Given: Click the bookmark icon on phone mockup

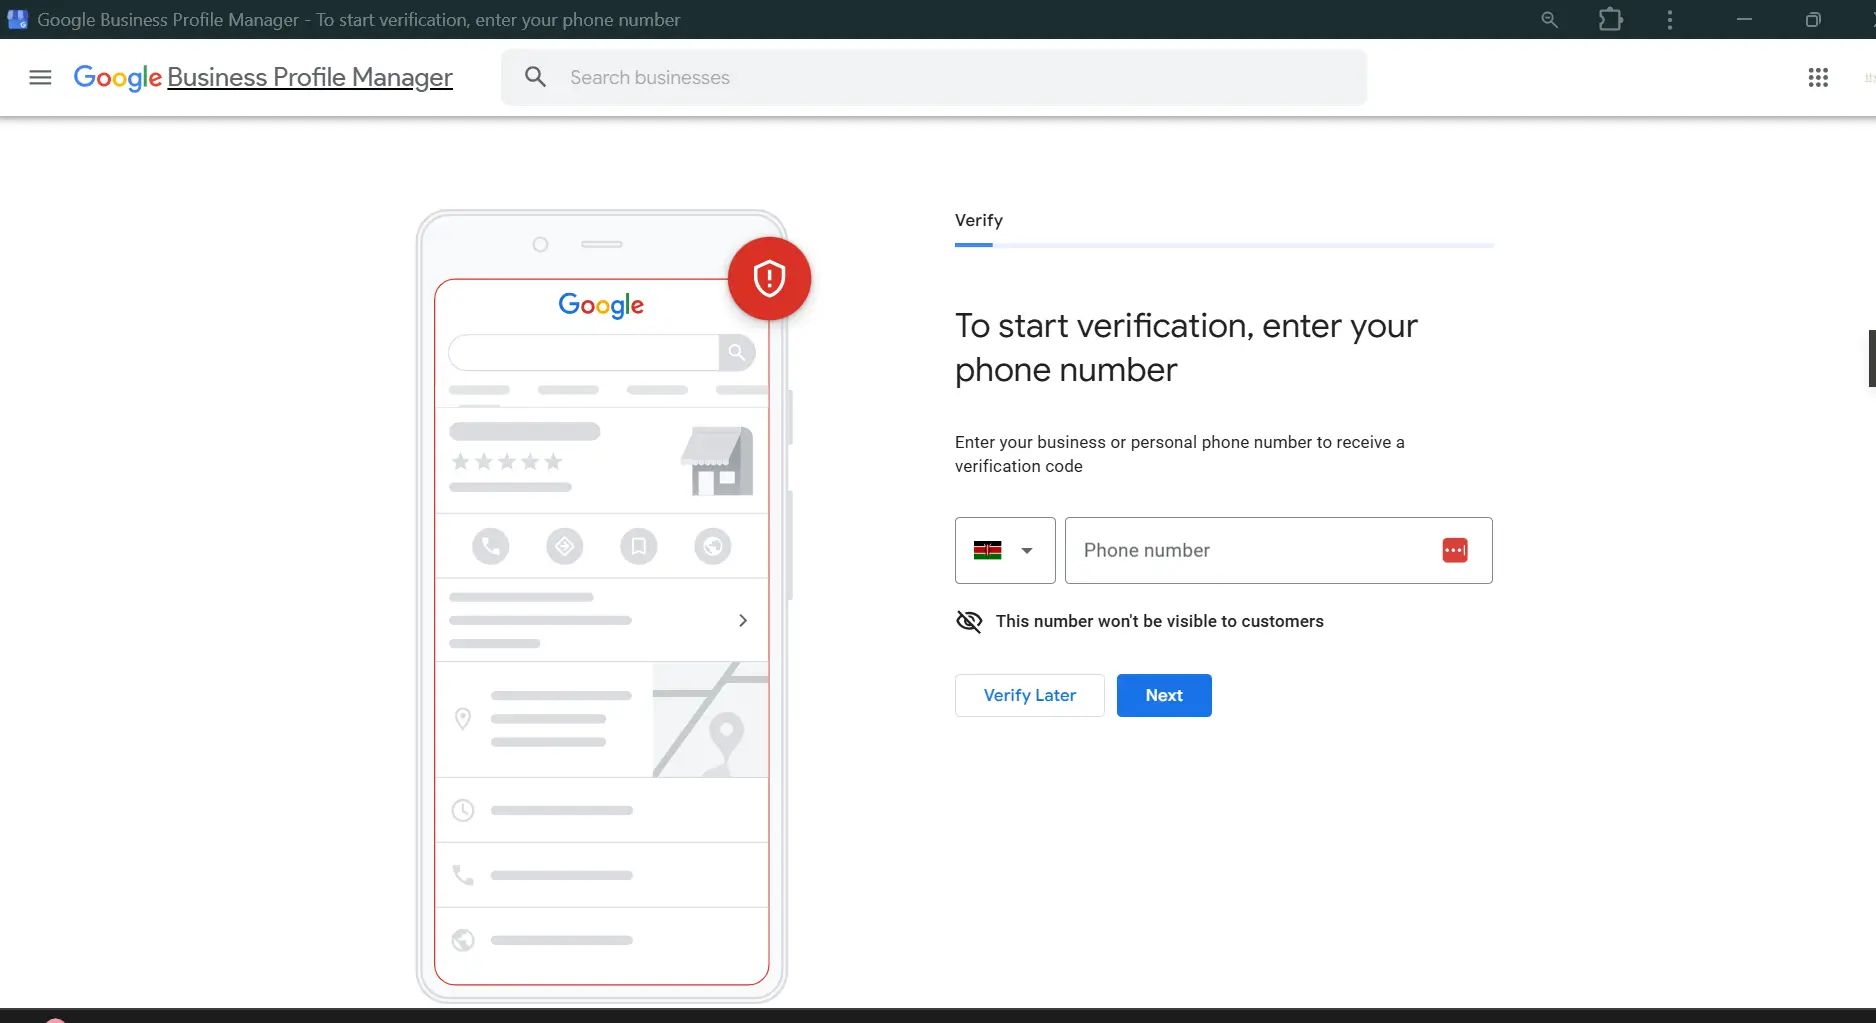Looking at the screenshot, I should [x=638, y=546].
